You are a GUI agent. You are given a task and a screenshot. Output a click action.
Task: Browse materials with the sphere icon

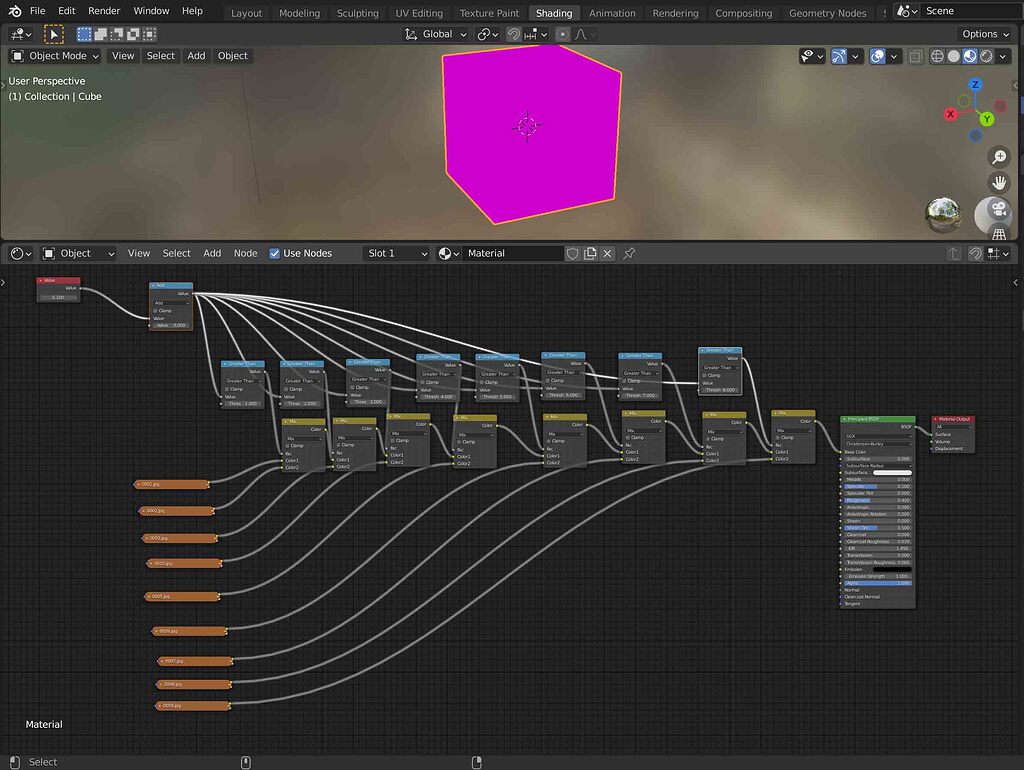[x=448, y=253]
